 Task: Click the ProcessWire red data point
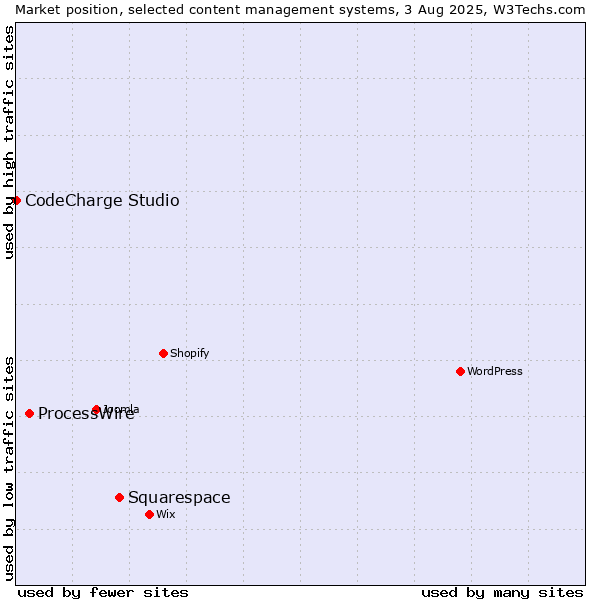[29, 414]
